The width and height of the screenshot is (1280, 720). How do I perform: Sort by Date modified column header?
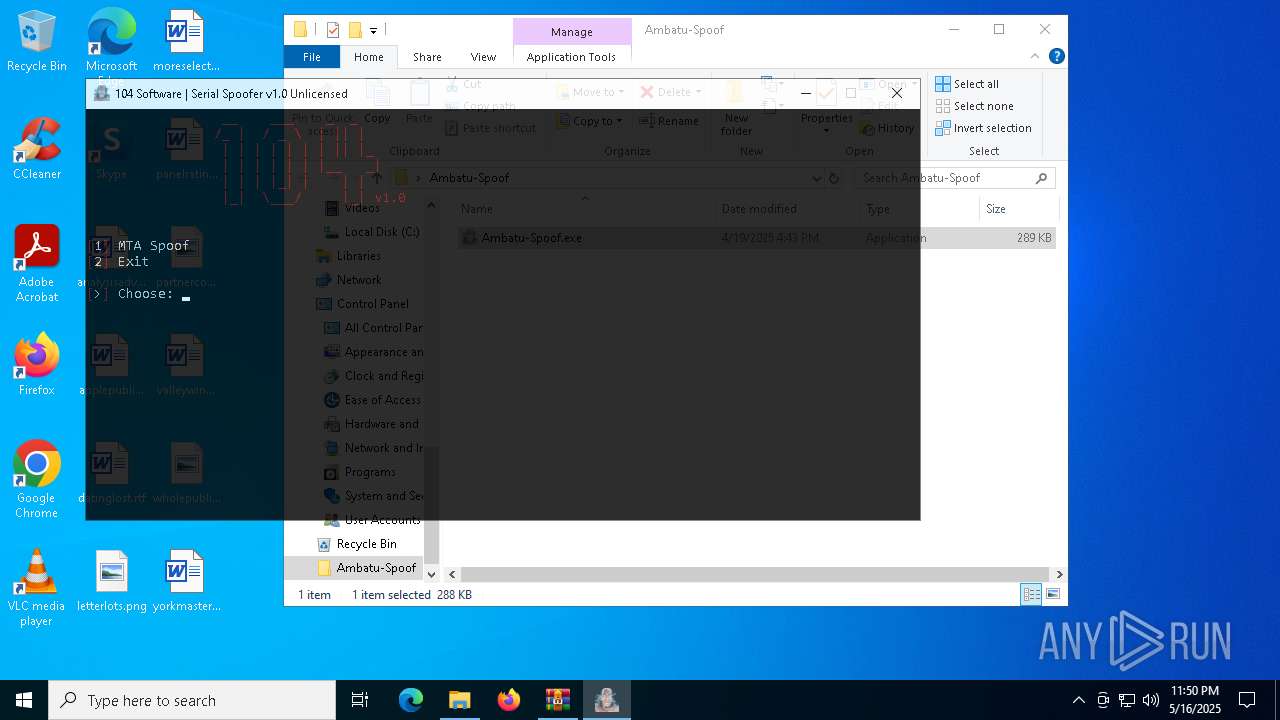point(788,209)
